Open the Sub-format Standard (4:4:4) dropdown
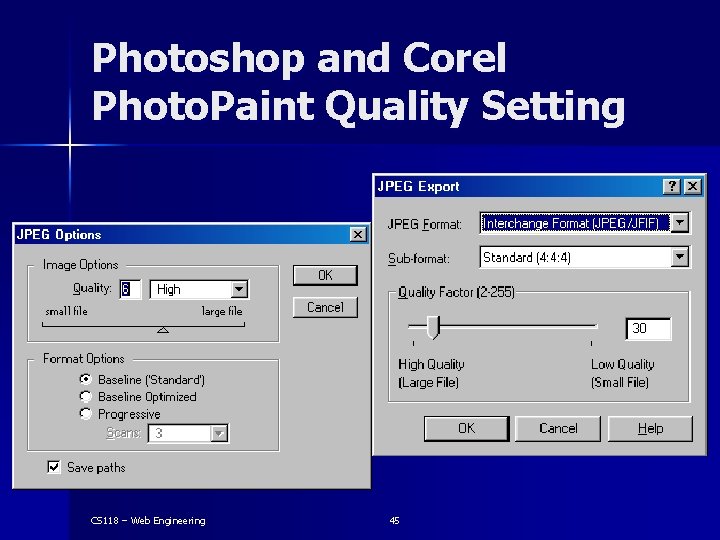Screen dimensions: 720x540 click(584, 257)
